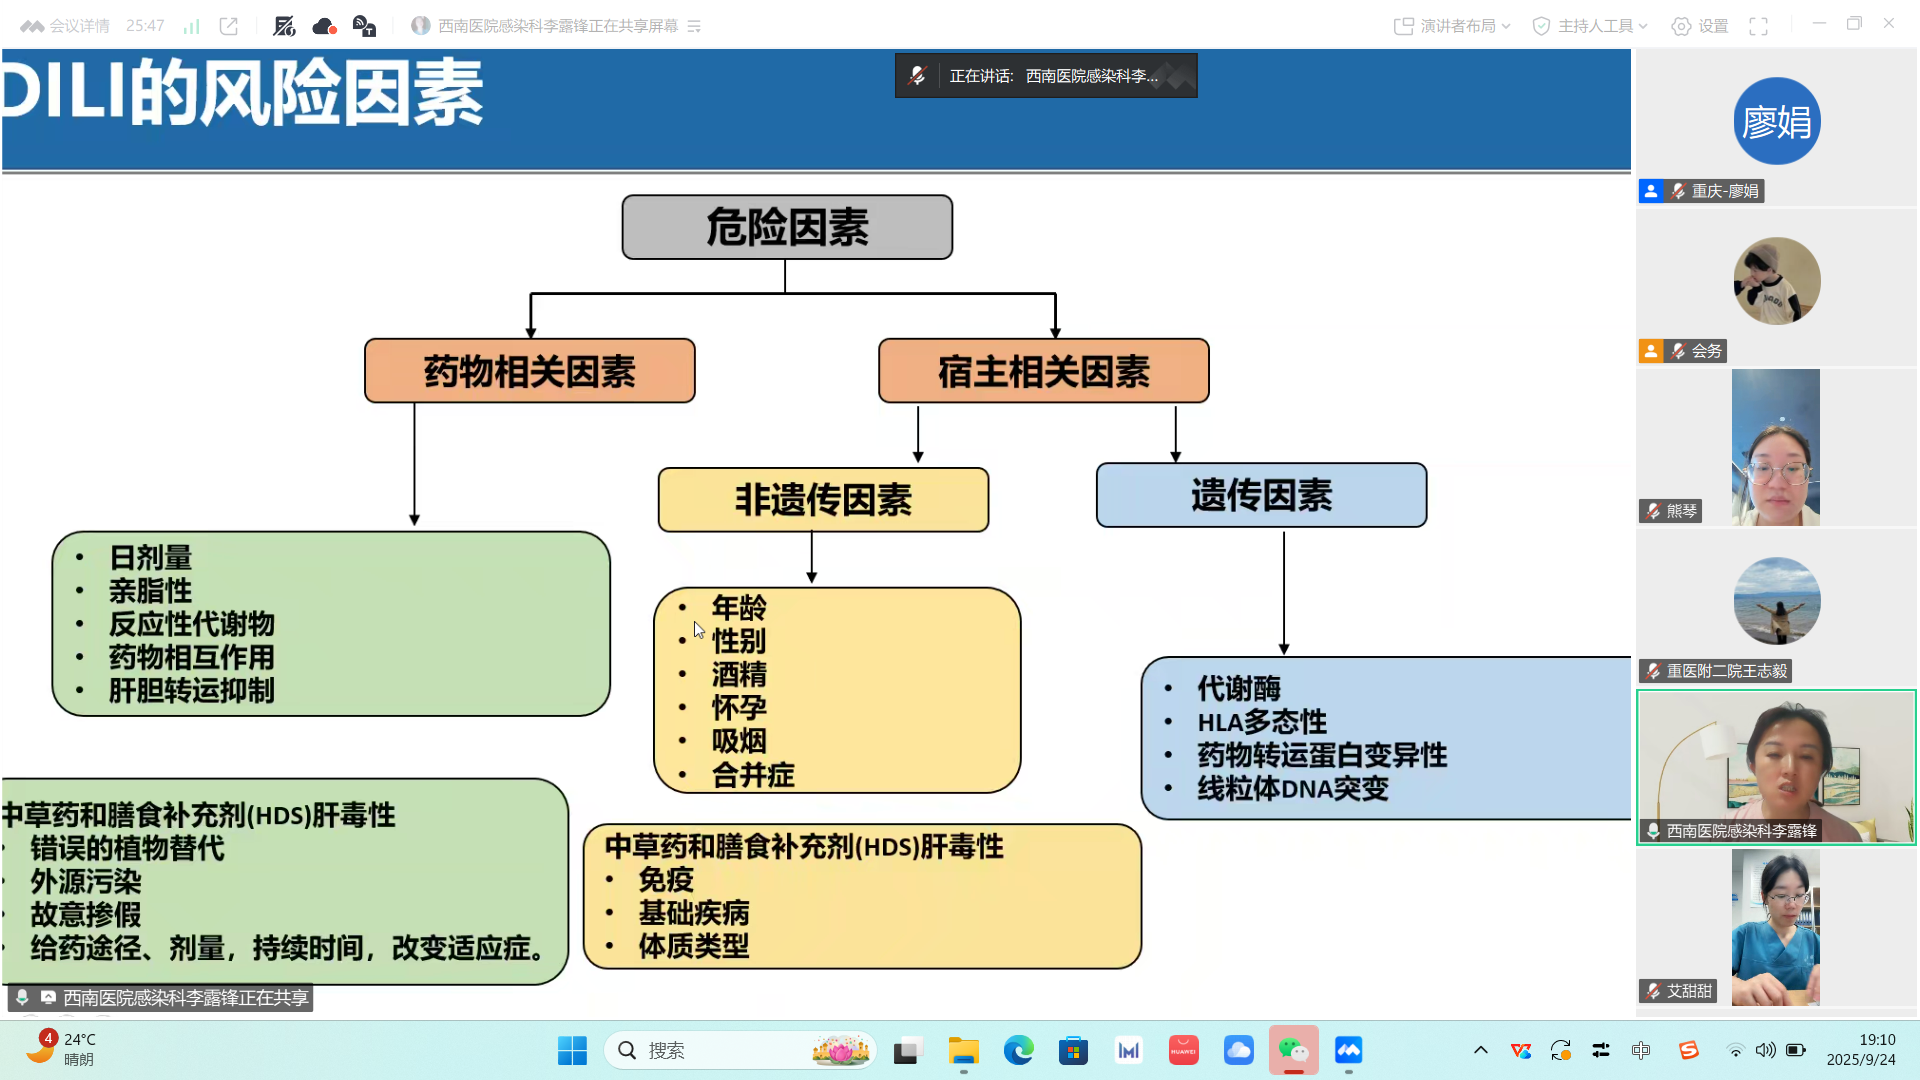Click participant 廖娟's avatar thumbnail
This screenshot has width=1920, height=1080.
(1776, 121)
